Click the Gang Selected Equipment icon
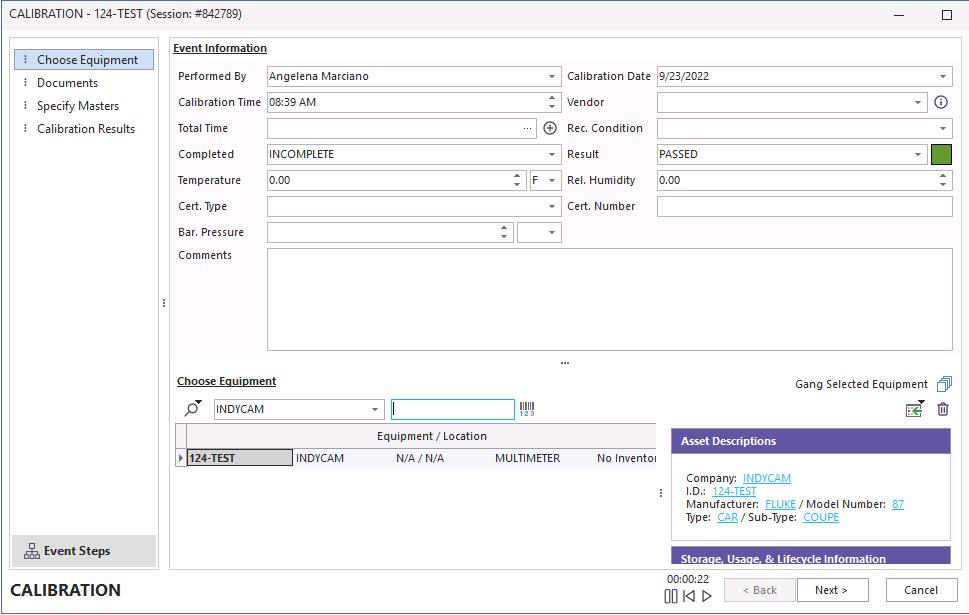The width and height of the screenshot is (969, 615). tap(944, 384)
